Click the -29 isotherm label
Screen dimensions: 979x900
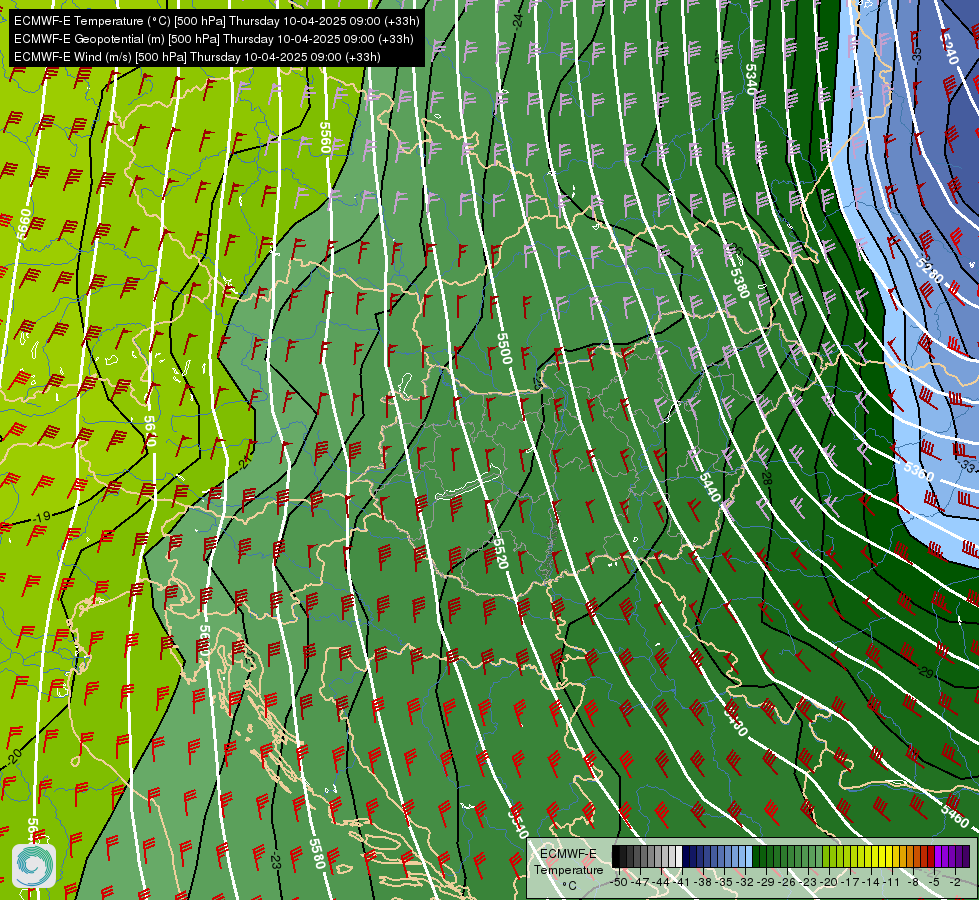(926, 673)
